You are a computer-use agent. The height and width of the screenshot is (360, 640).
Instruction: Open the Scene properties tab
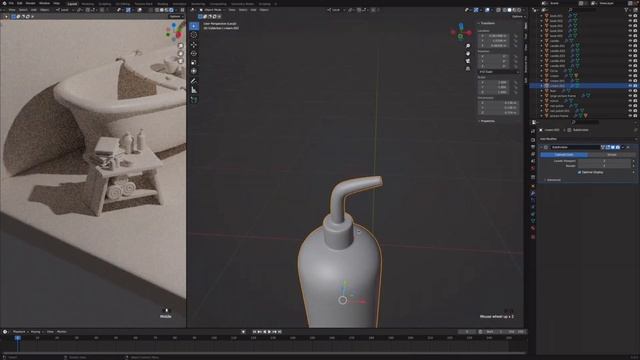pyautogui.click(x=533, y=161)
